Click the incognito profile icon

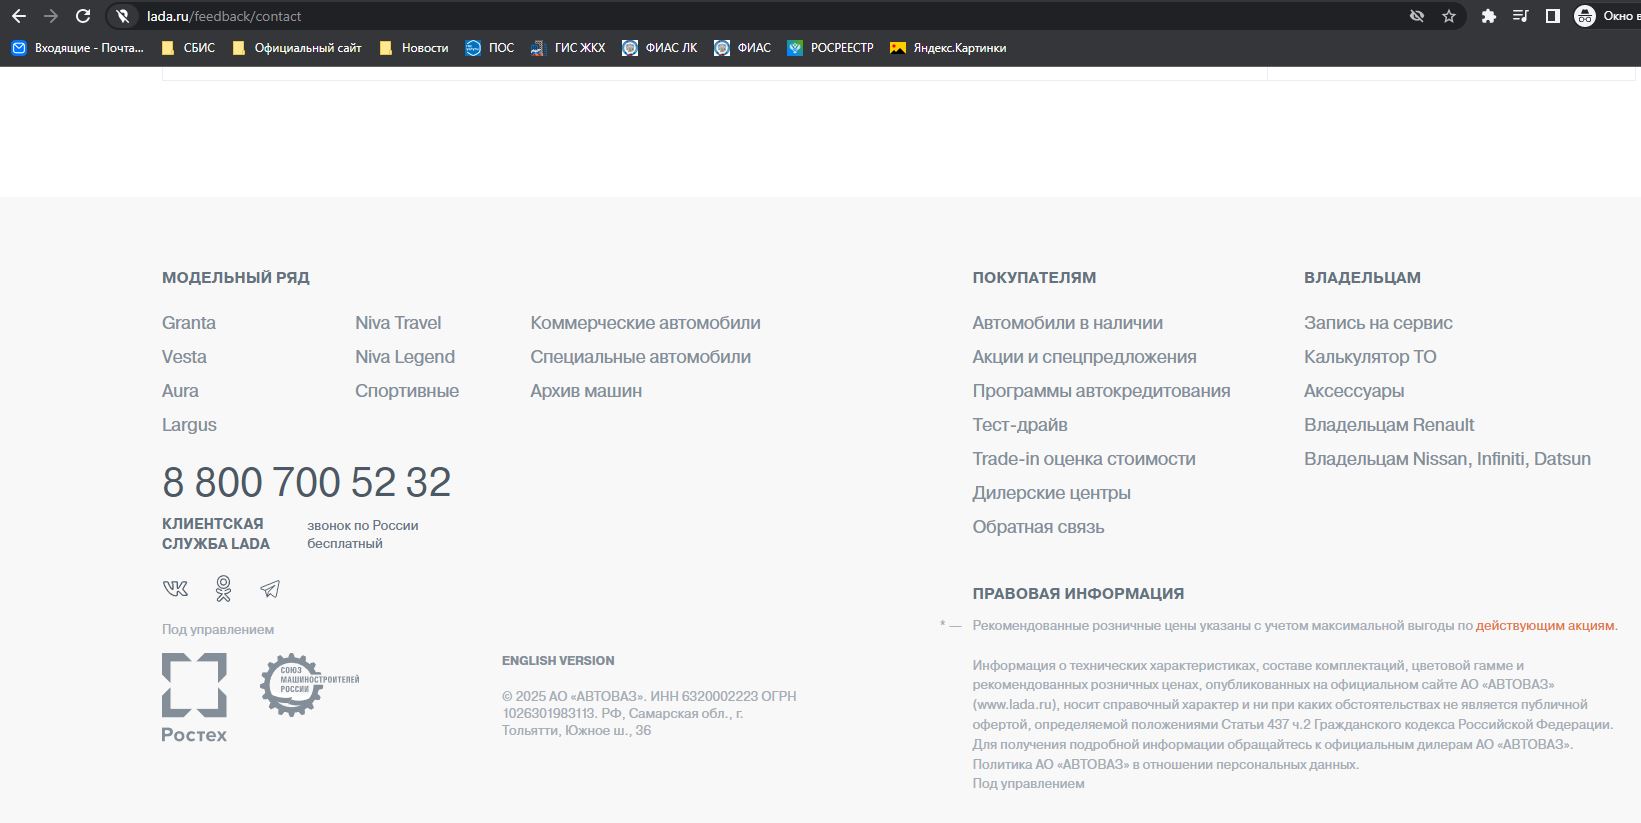pos(1585,16)
